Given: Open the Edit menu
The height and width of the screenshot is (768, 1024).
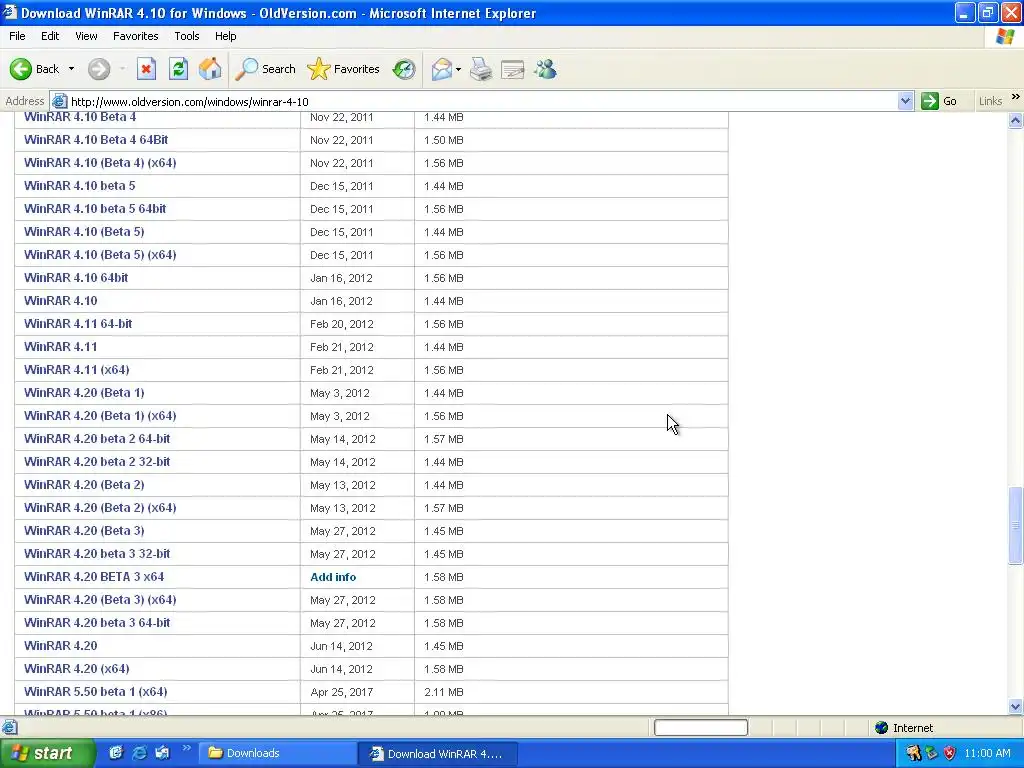Looking at the screenshot, I should 50,36.
